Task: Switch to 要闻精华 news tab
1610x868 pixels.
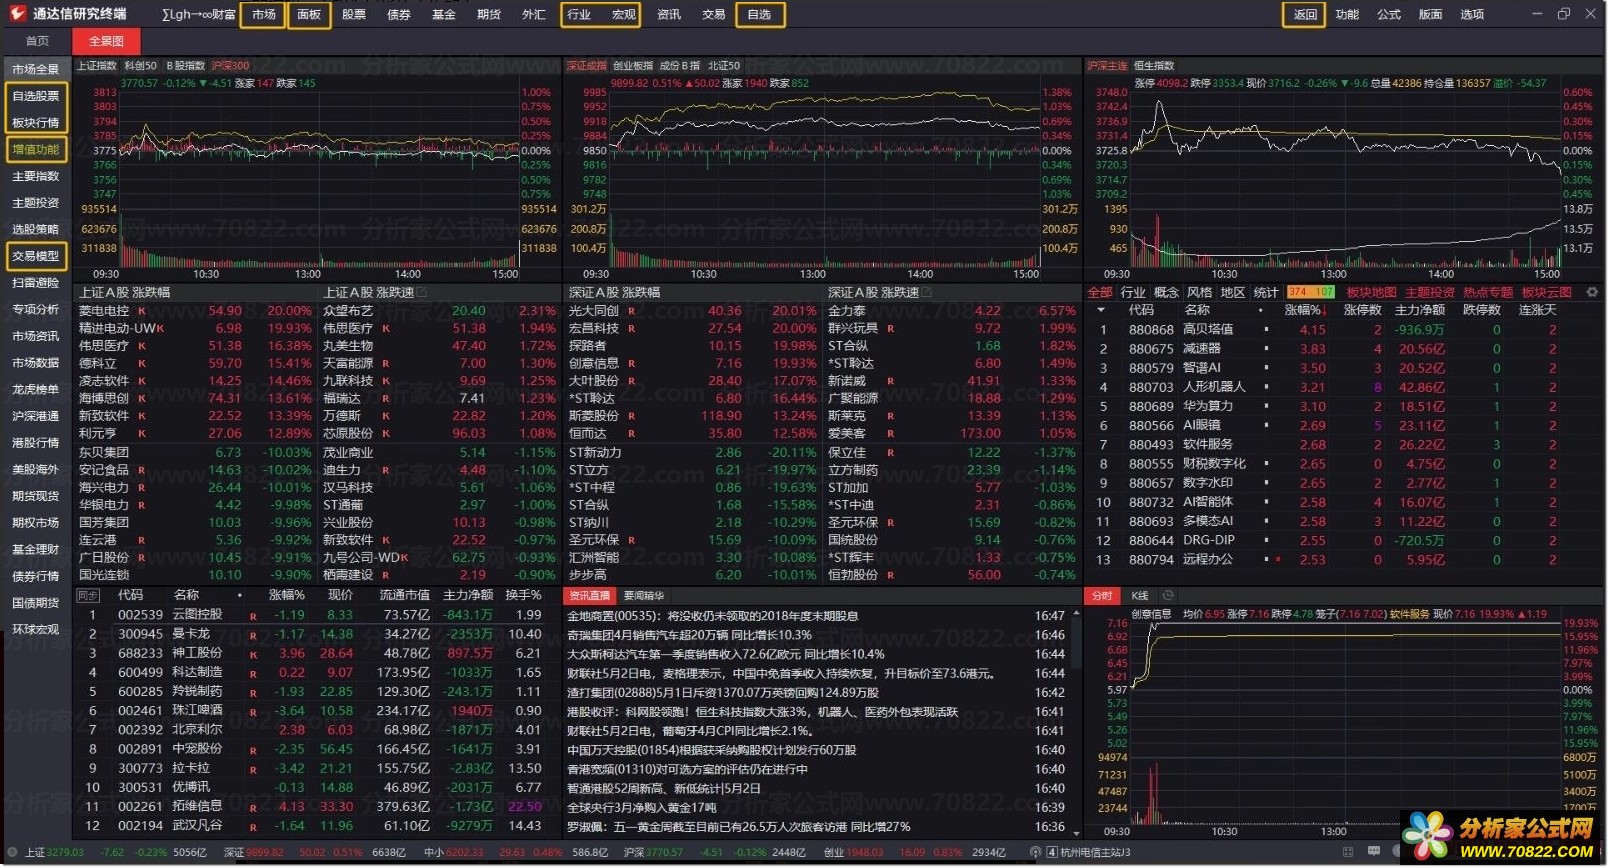Action: (644, 595)
